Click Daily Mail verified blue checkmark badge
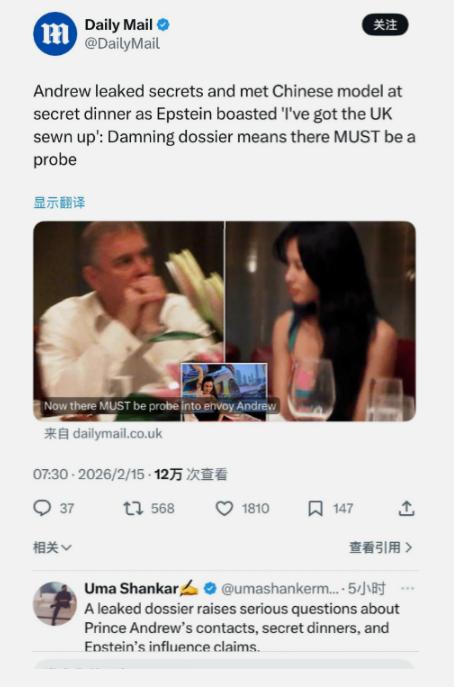Viewport: 454px width, 687px height. [163, 25]
